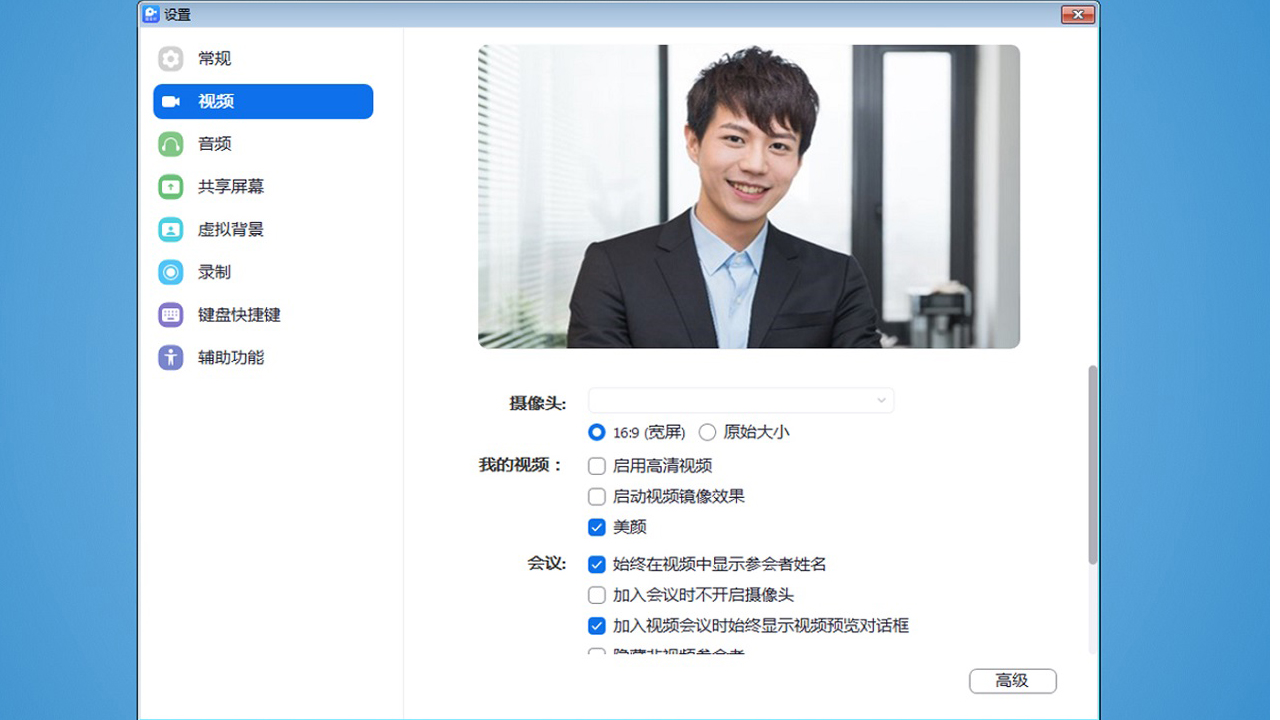Uncheck 始终在视频中显示参会者姓名

click(x=595, y=564)
